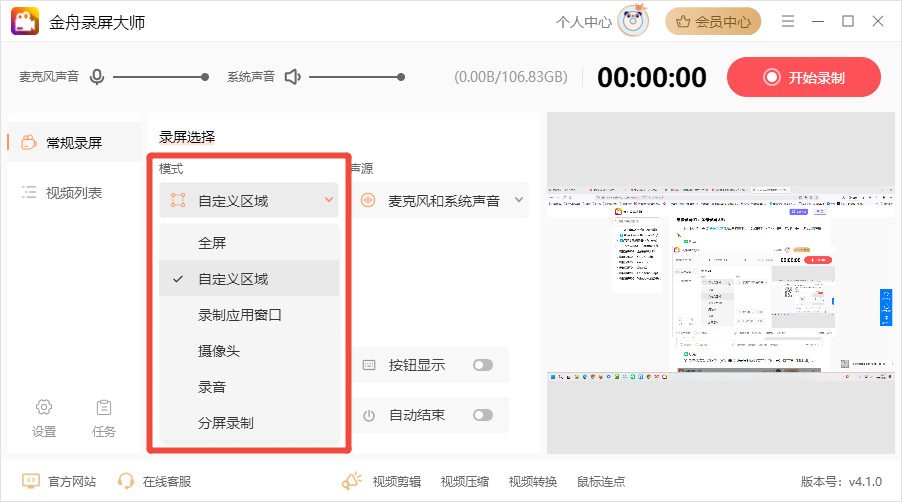Adjust the 系统声音 volume slider

pos(357,77)
